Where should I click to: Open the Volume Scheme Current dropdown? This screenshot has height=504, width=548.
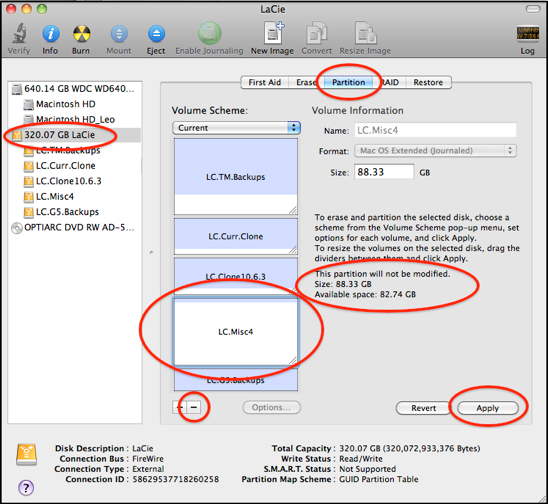click(x=236, y=128)
